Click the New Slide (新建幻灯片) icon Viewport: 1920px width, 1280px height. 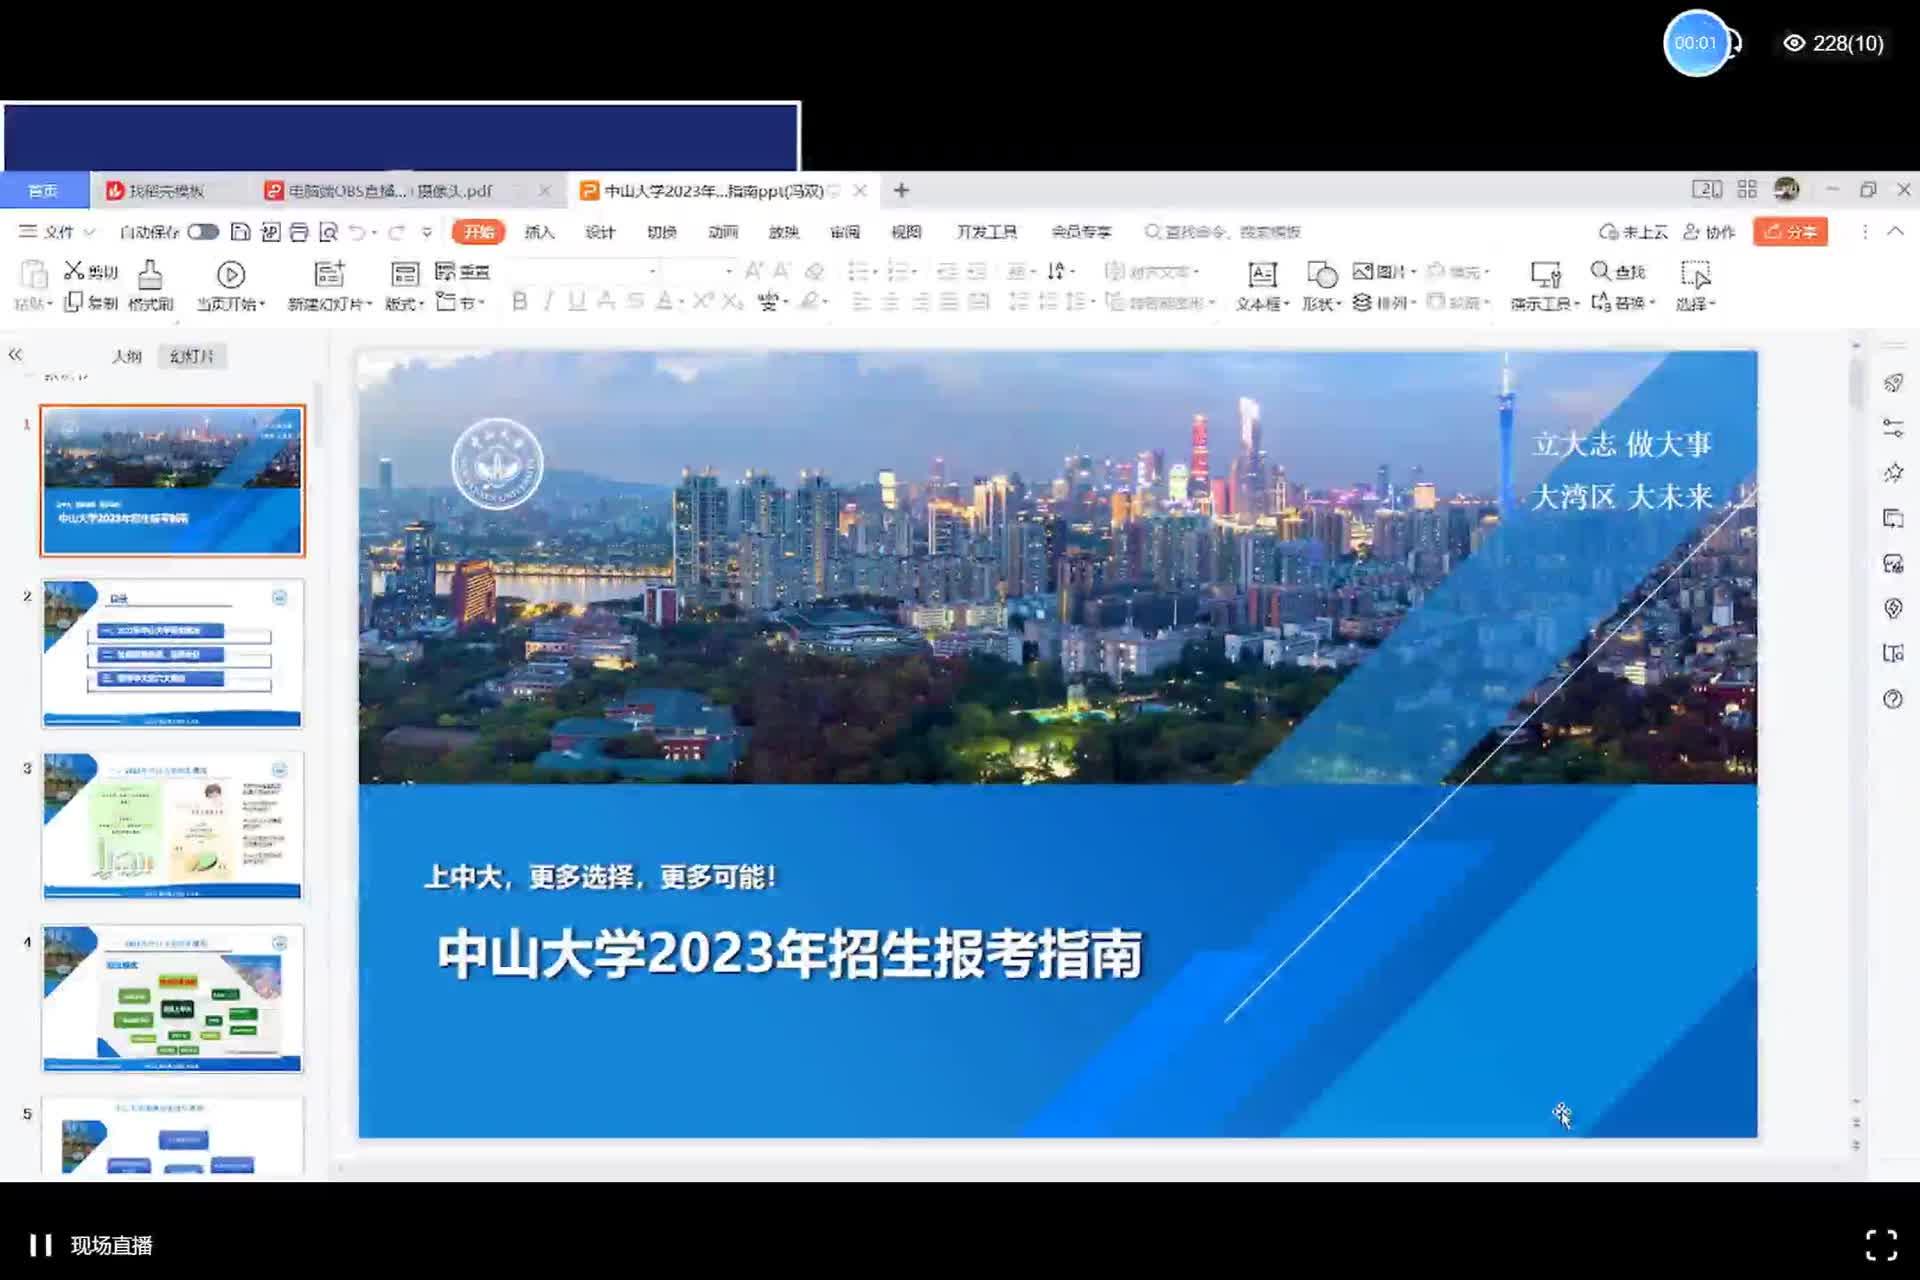(x=329, y=274)
